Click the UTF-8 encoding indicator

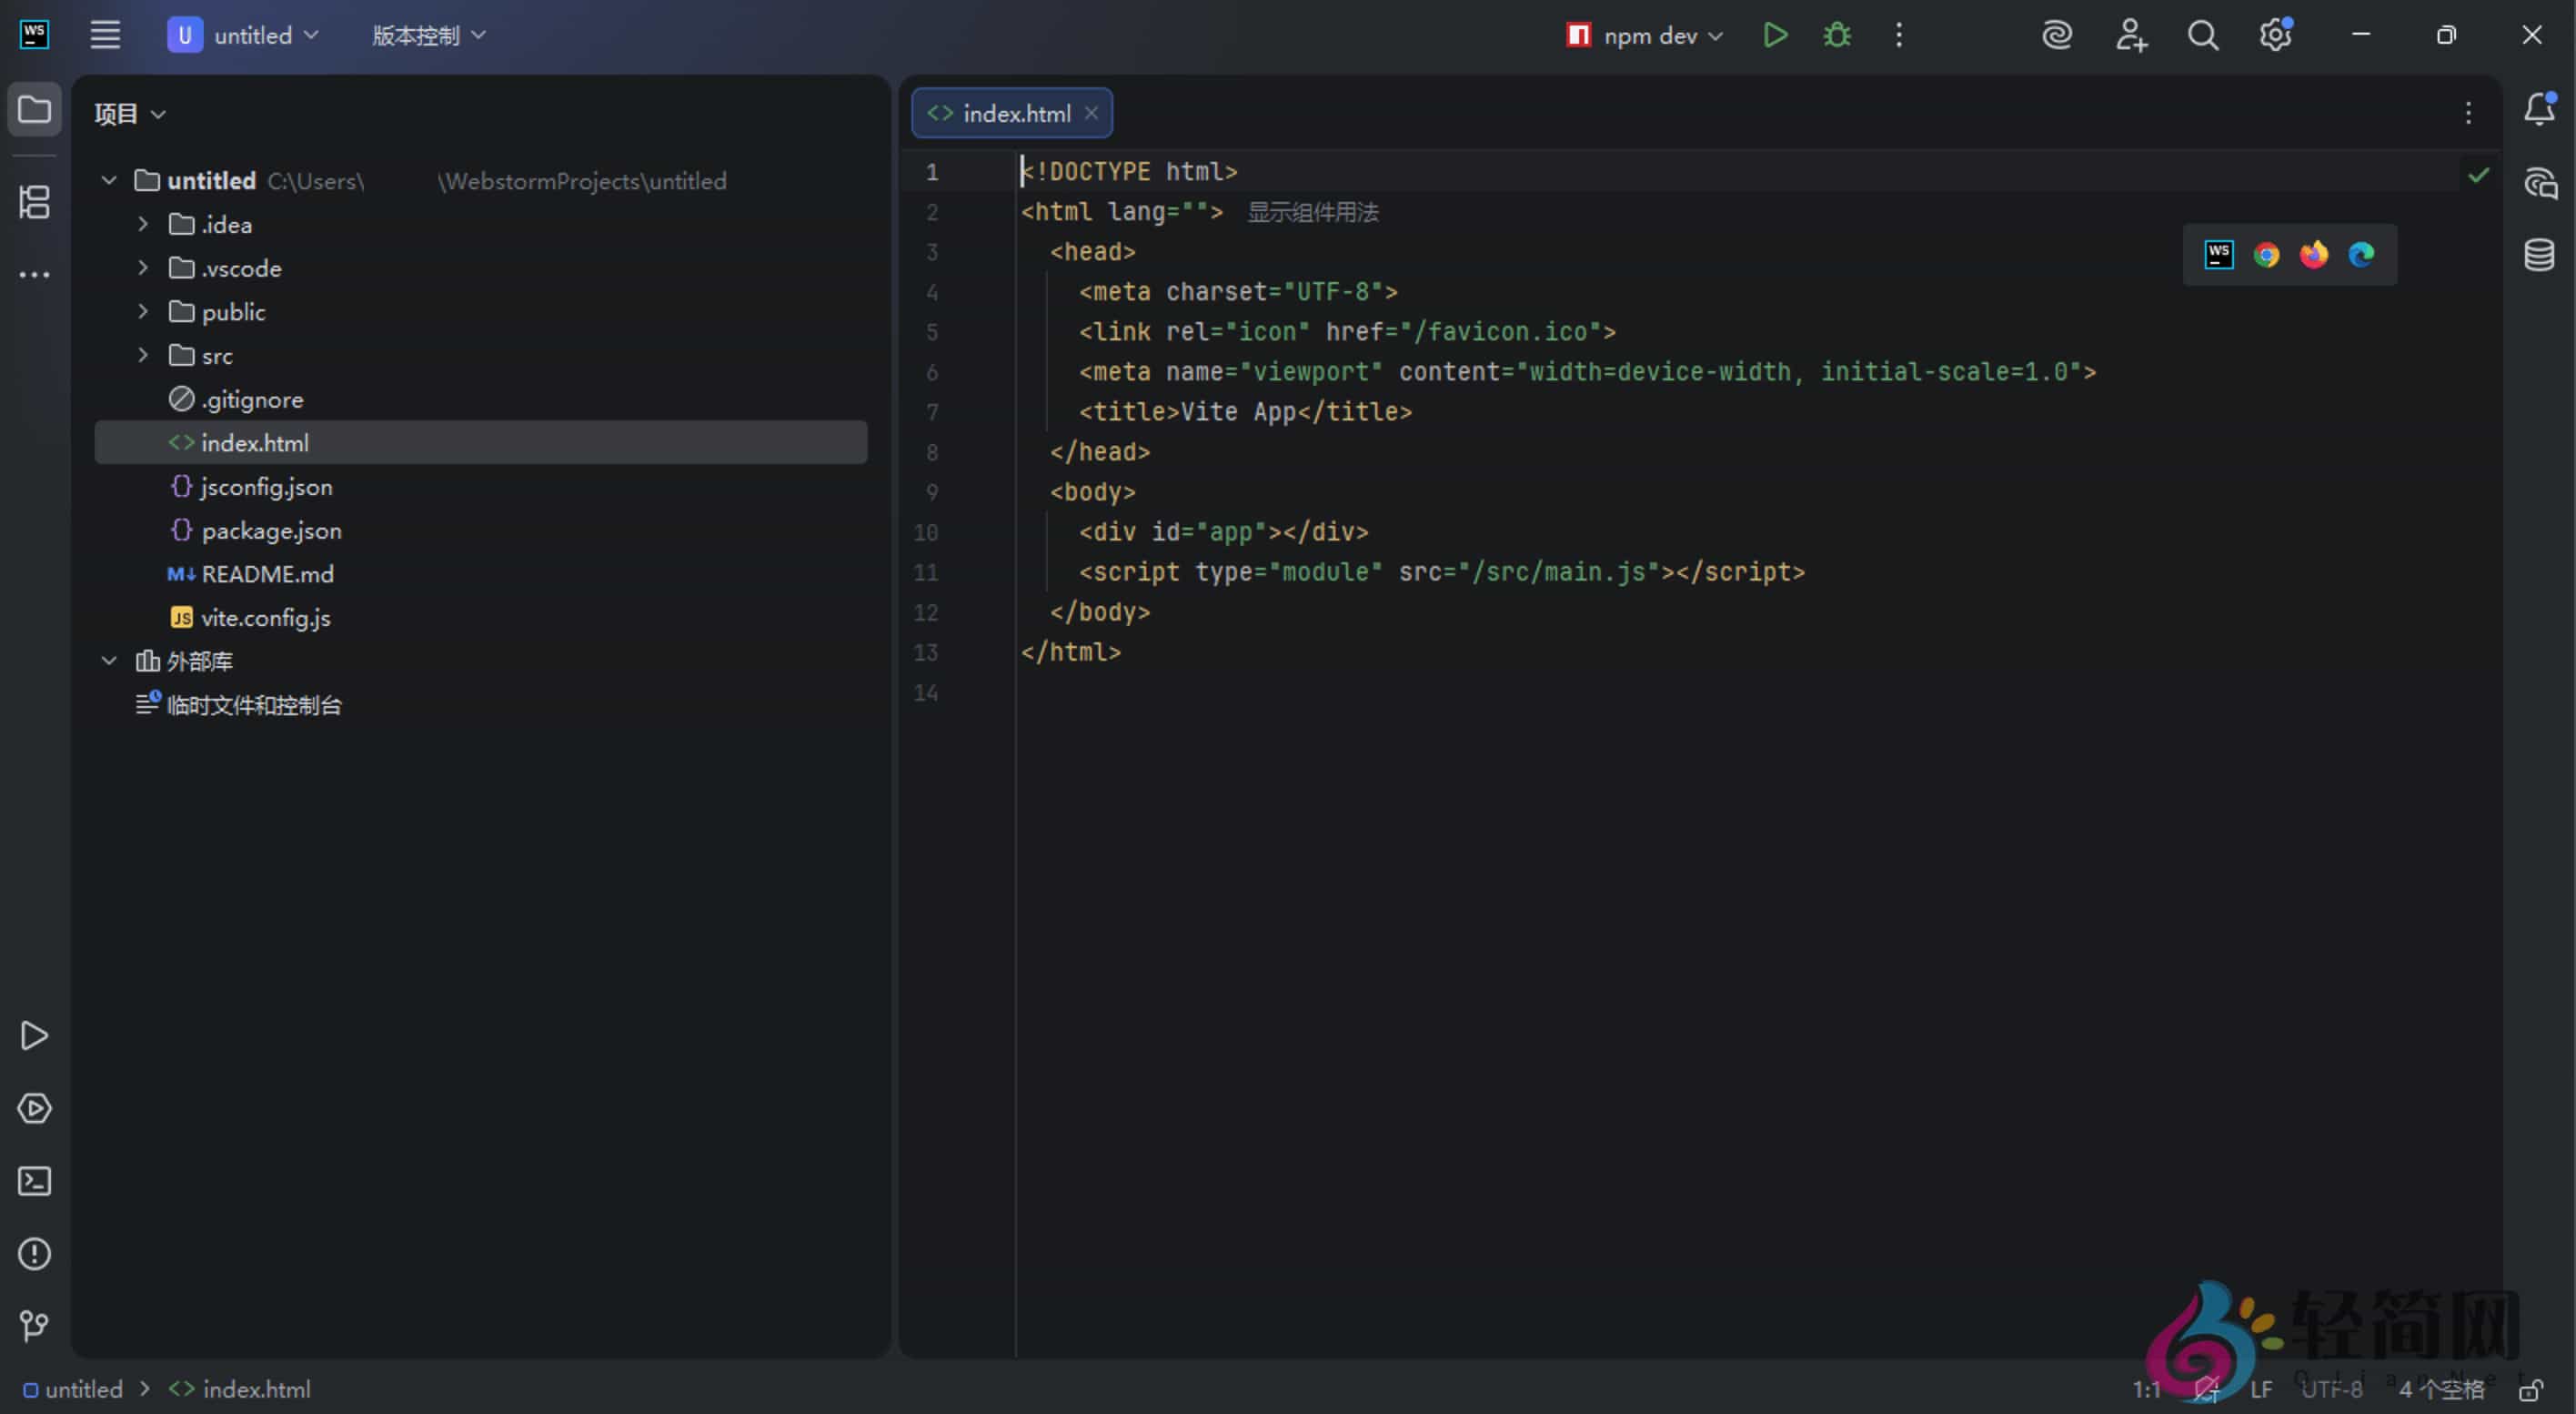[x=2334, y=1389]
